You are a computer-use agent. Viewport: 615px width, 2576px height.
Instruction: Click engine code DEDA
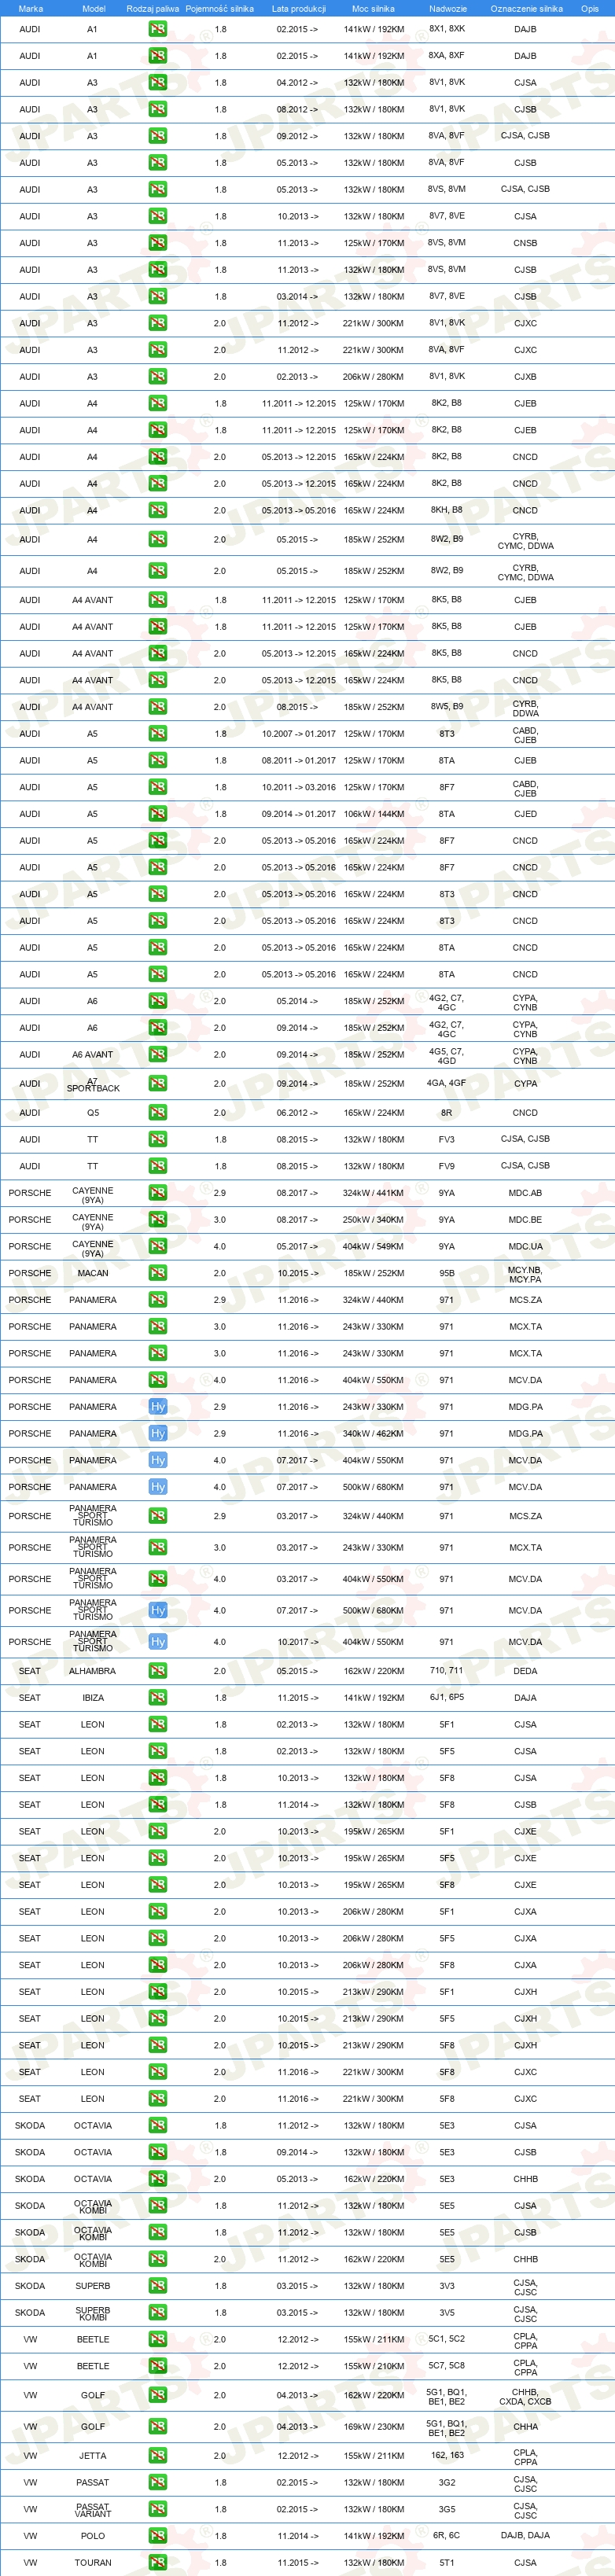[x=525, y=1671]
